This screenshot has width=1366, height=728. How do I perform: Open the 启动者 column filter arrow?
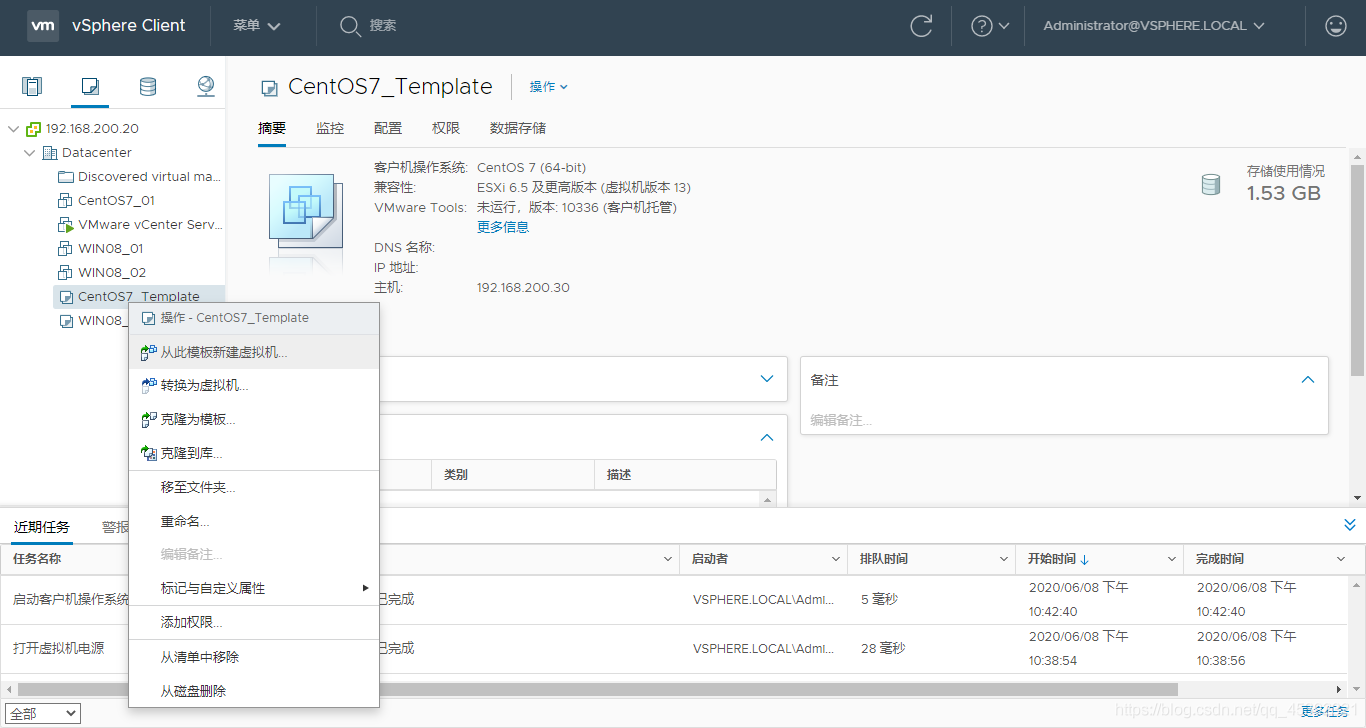(x=836, y=559)
